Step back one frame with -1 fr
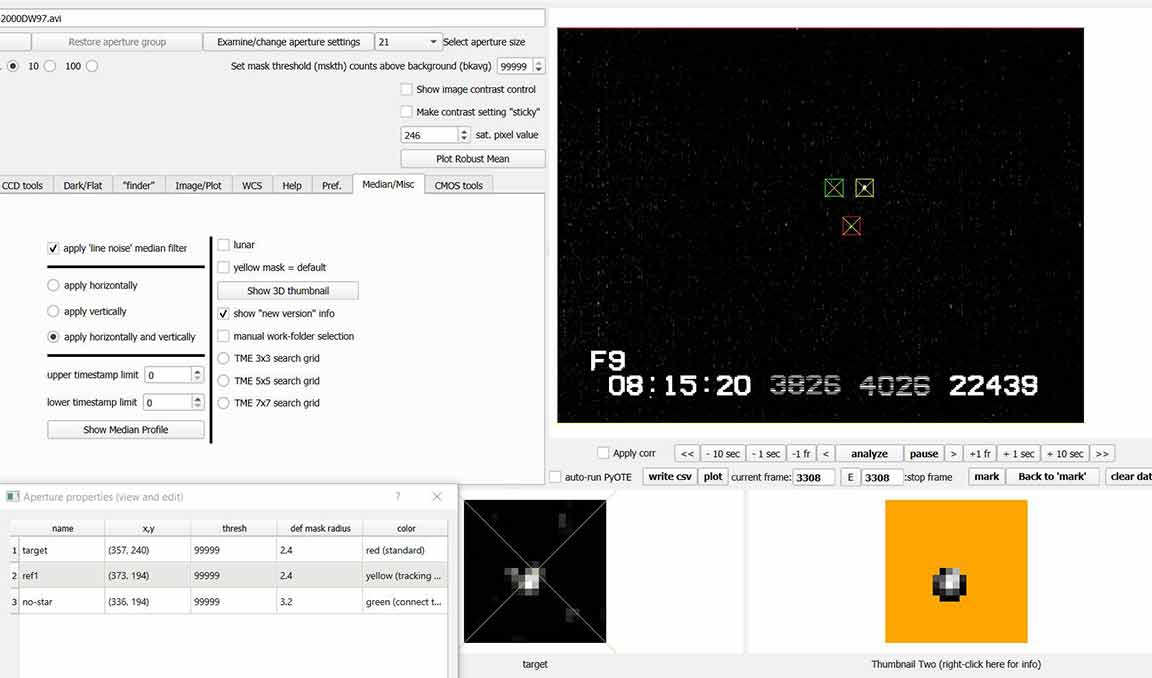This screenshot has width=1152, height=678. (800, 453)
